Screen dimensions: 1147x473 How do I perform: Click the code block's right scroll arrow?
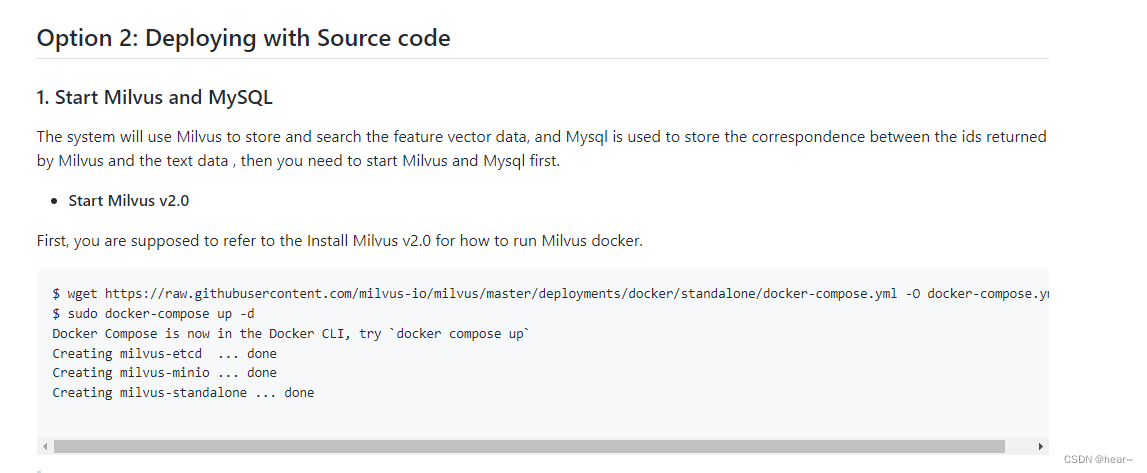(x=1040, y=446)
